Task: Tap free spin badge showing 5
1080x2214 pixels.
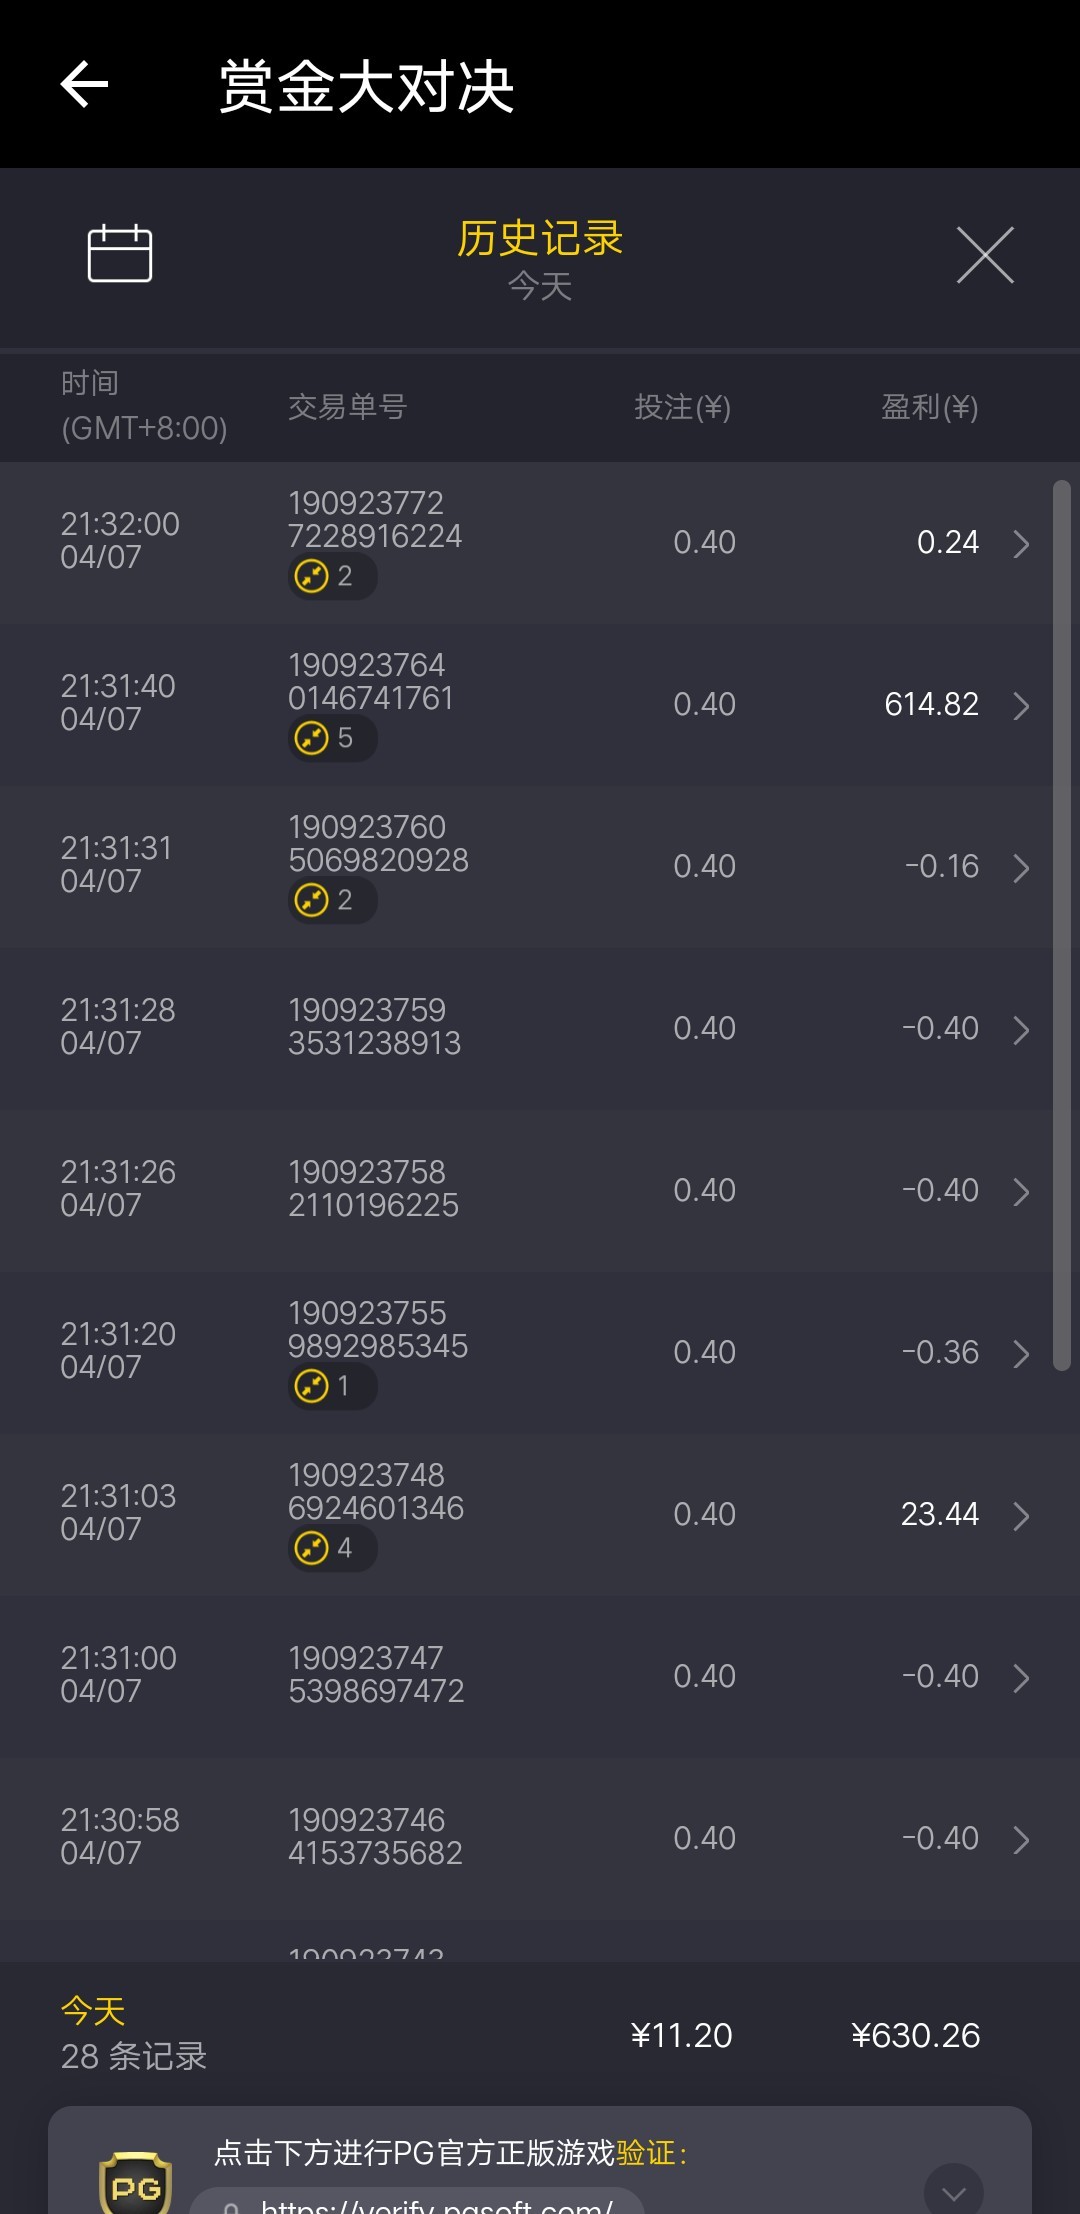Action: click(331, 738)
